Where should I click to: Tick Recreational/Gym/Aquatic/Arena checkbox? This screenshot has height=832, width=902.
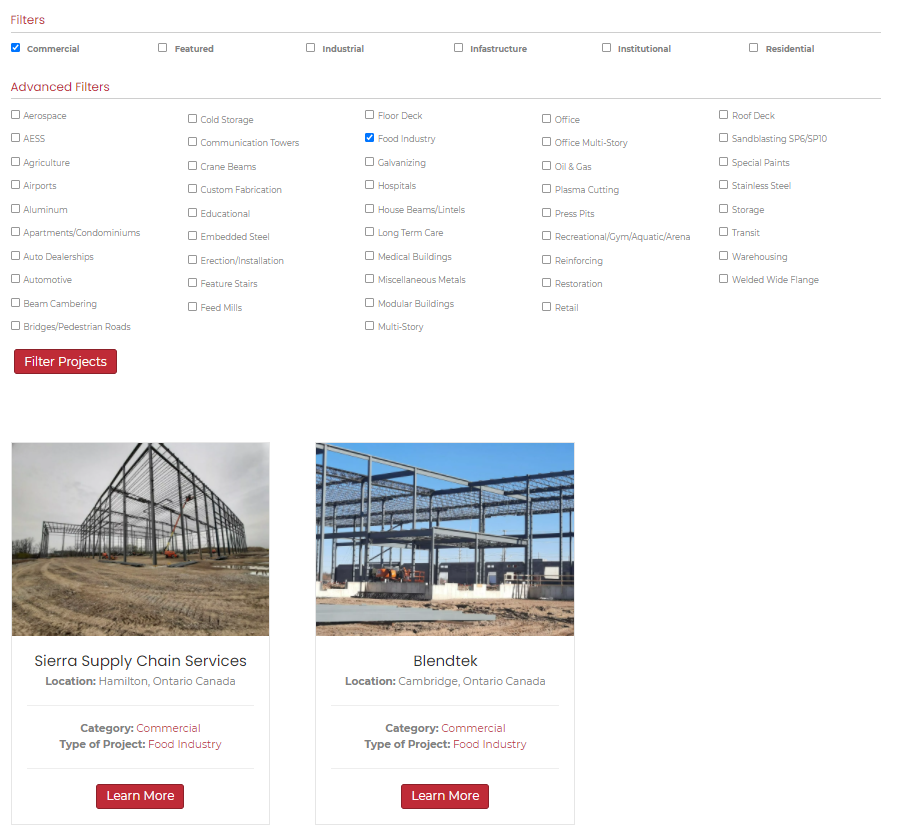(546, 236)
